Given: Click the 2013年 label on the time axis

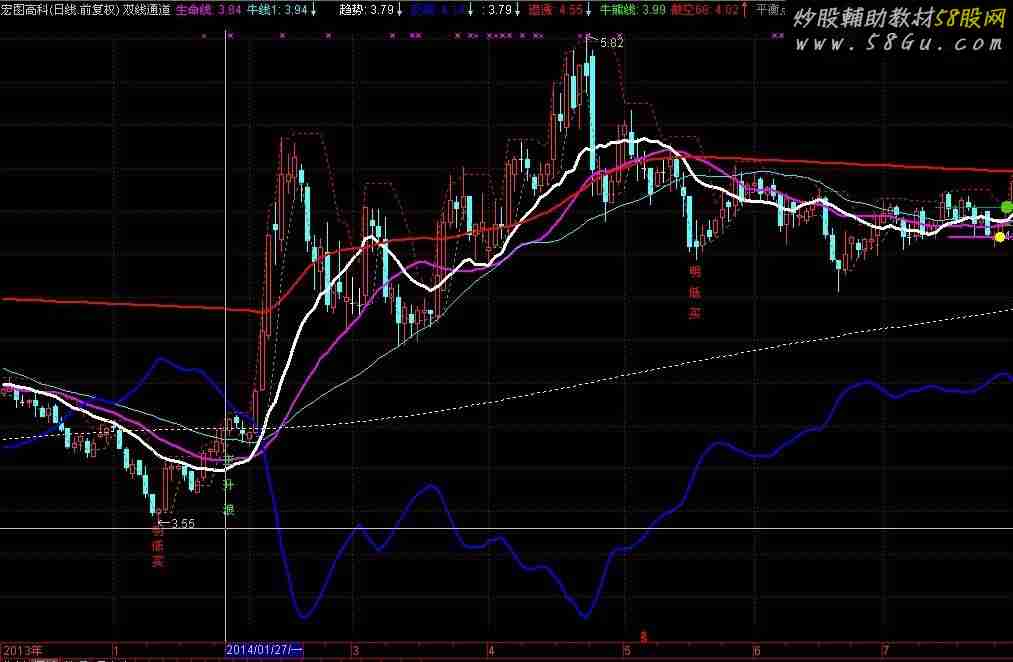Looking at the screenshot, I should (x=22, y=650).
